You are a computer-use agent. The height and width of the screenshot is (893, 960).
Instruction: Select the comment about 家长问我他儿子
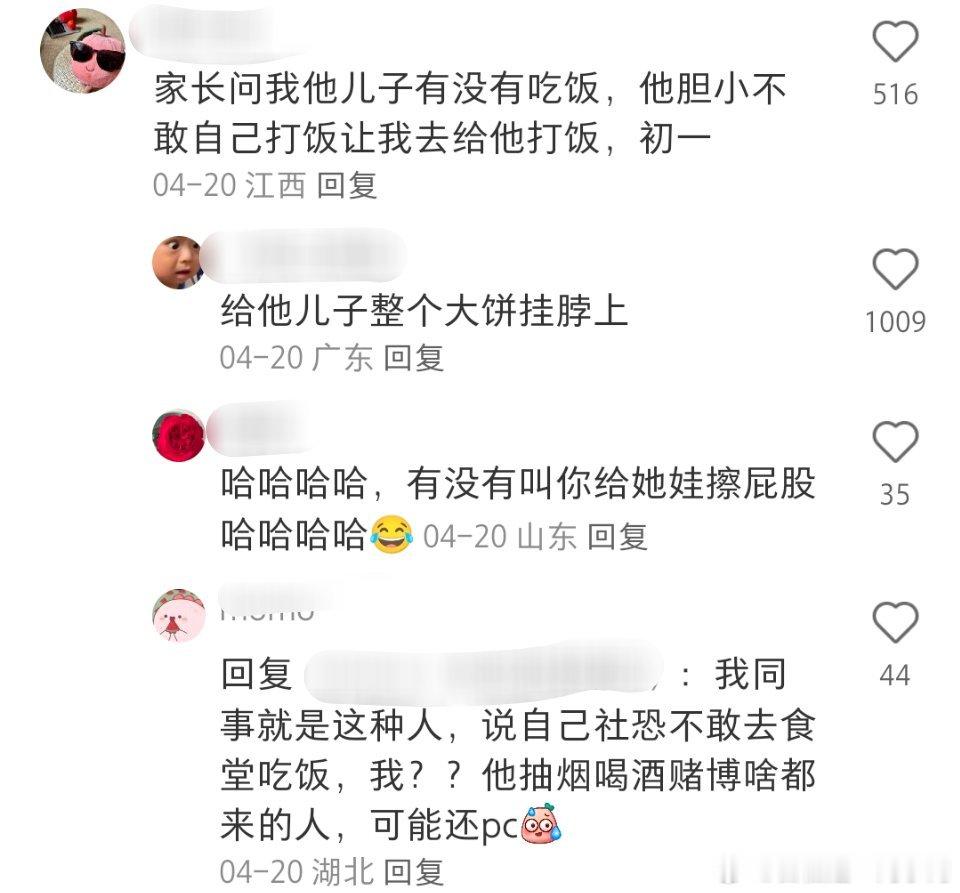pyautogui.click(x=470, y=113)
